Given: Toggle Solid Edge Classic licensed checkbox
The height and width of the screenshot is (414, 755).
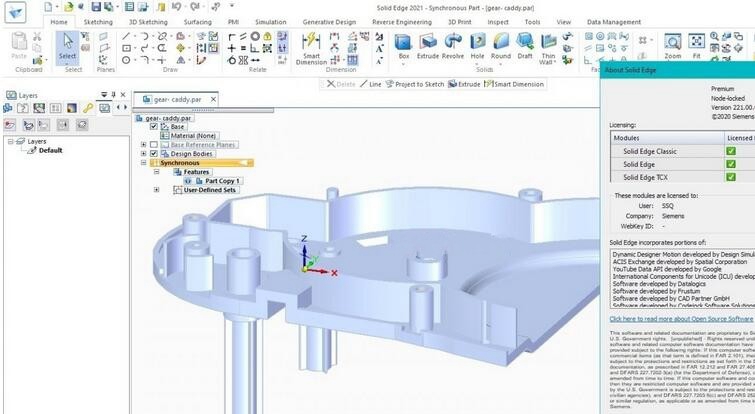Looking at the screenshot, I should (731, 151).
